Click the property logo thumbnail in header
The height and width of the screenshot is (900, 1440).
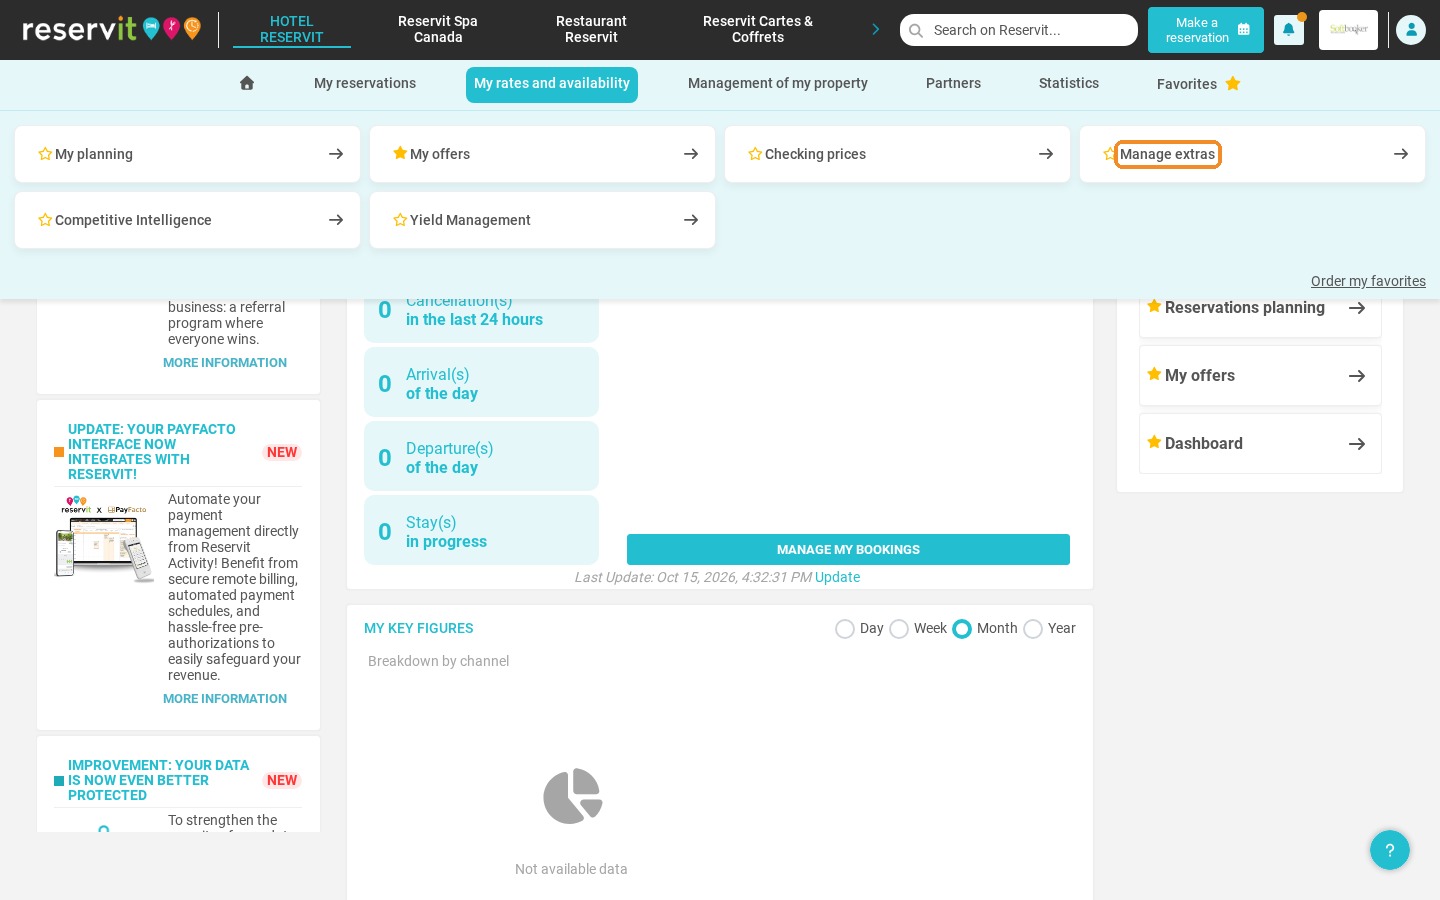pos(1348,30)
